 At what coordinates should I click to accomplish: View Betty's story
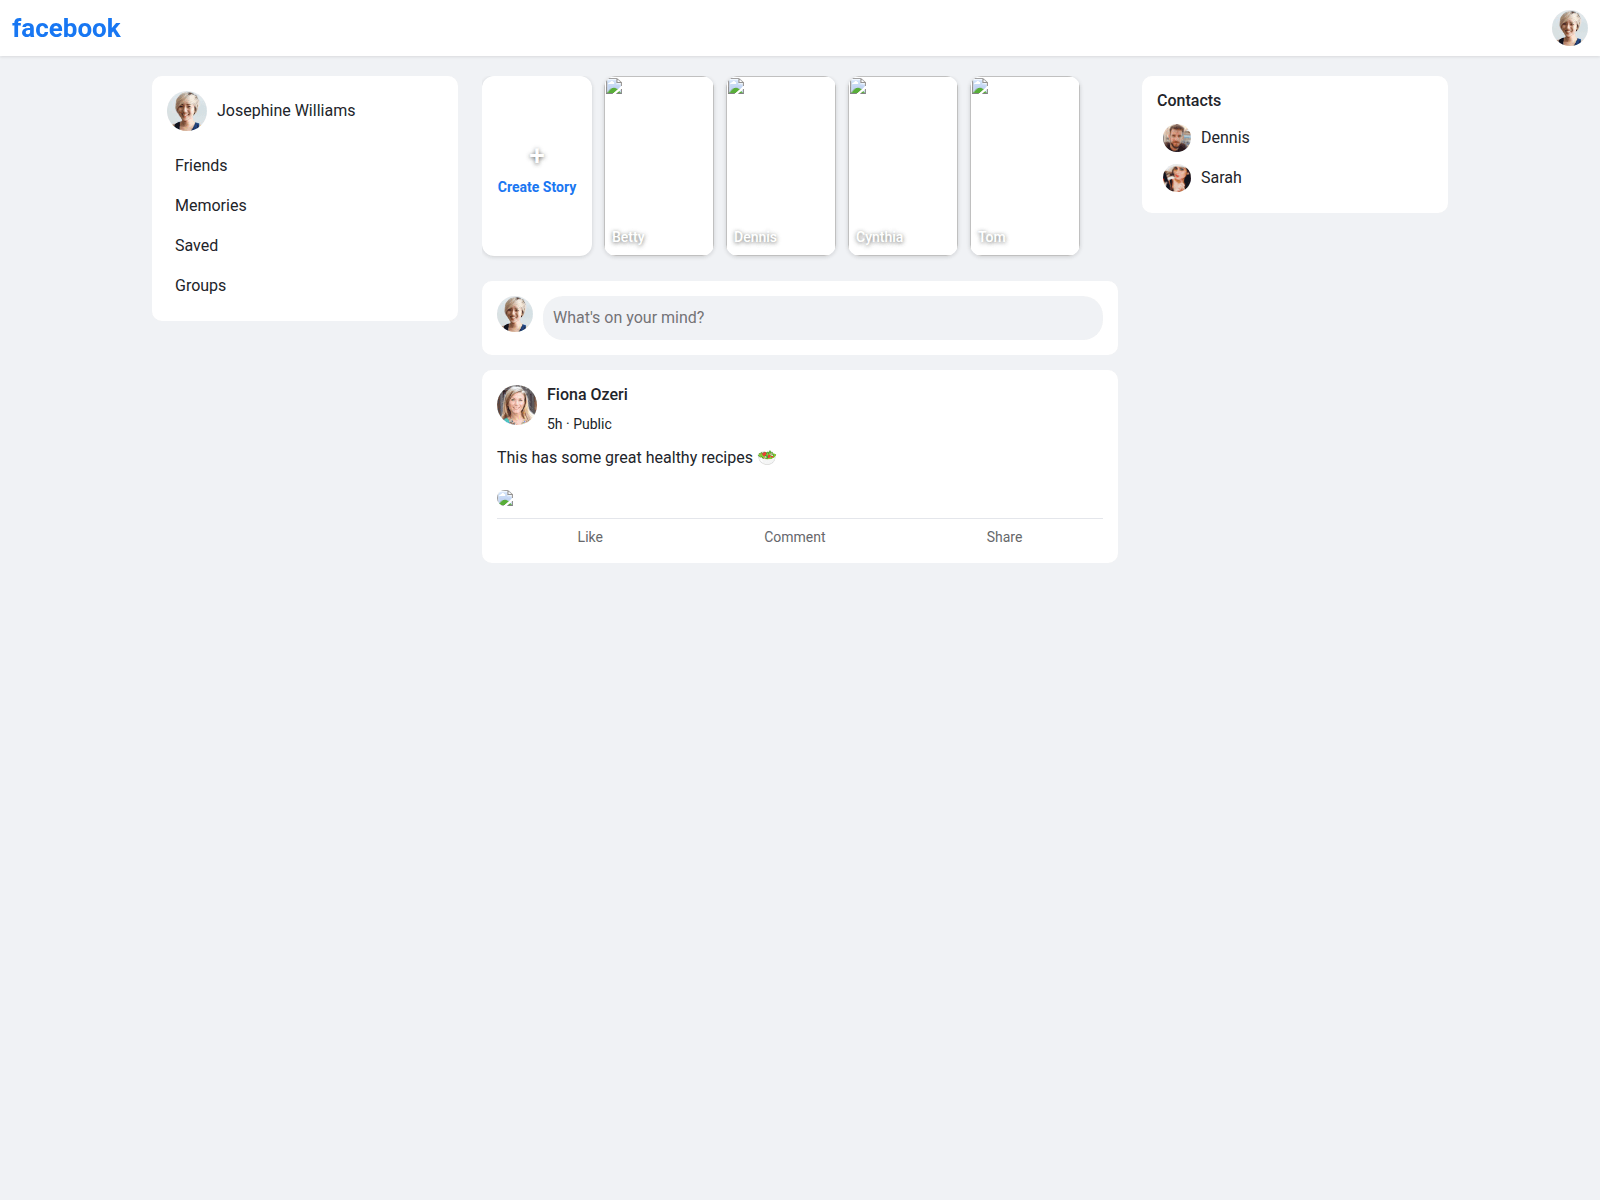click(659, 166)
